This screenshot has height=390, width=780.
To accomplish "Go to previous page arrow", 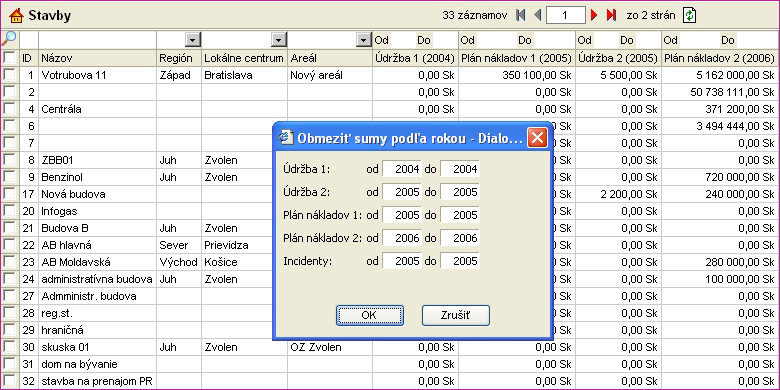I will (537, 15).
